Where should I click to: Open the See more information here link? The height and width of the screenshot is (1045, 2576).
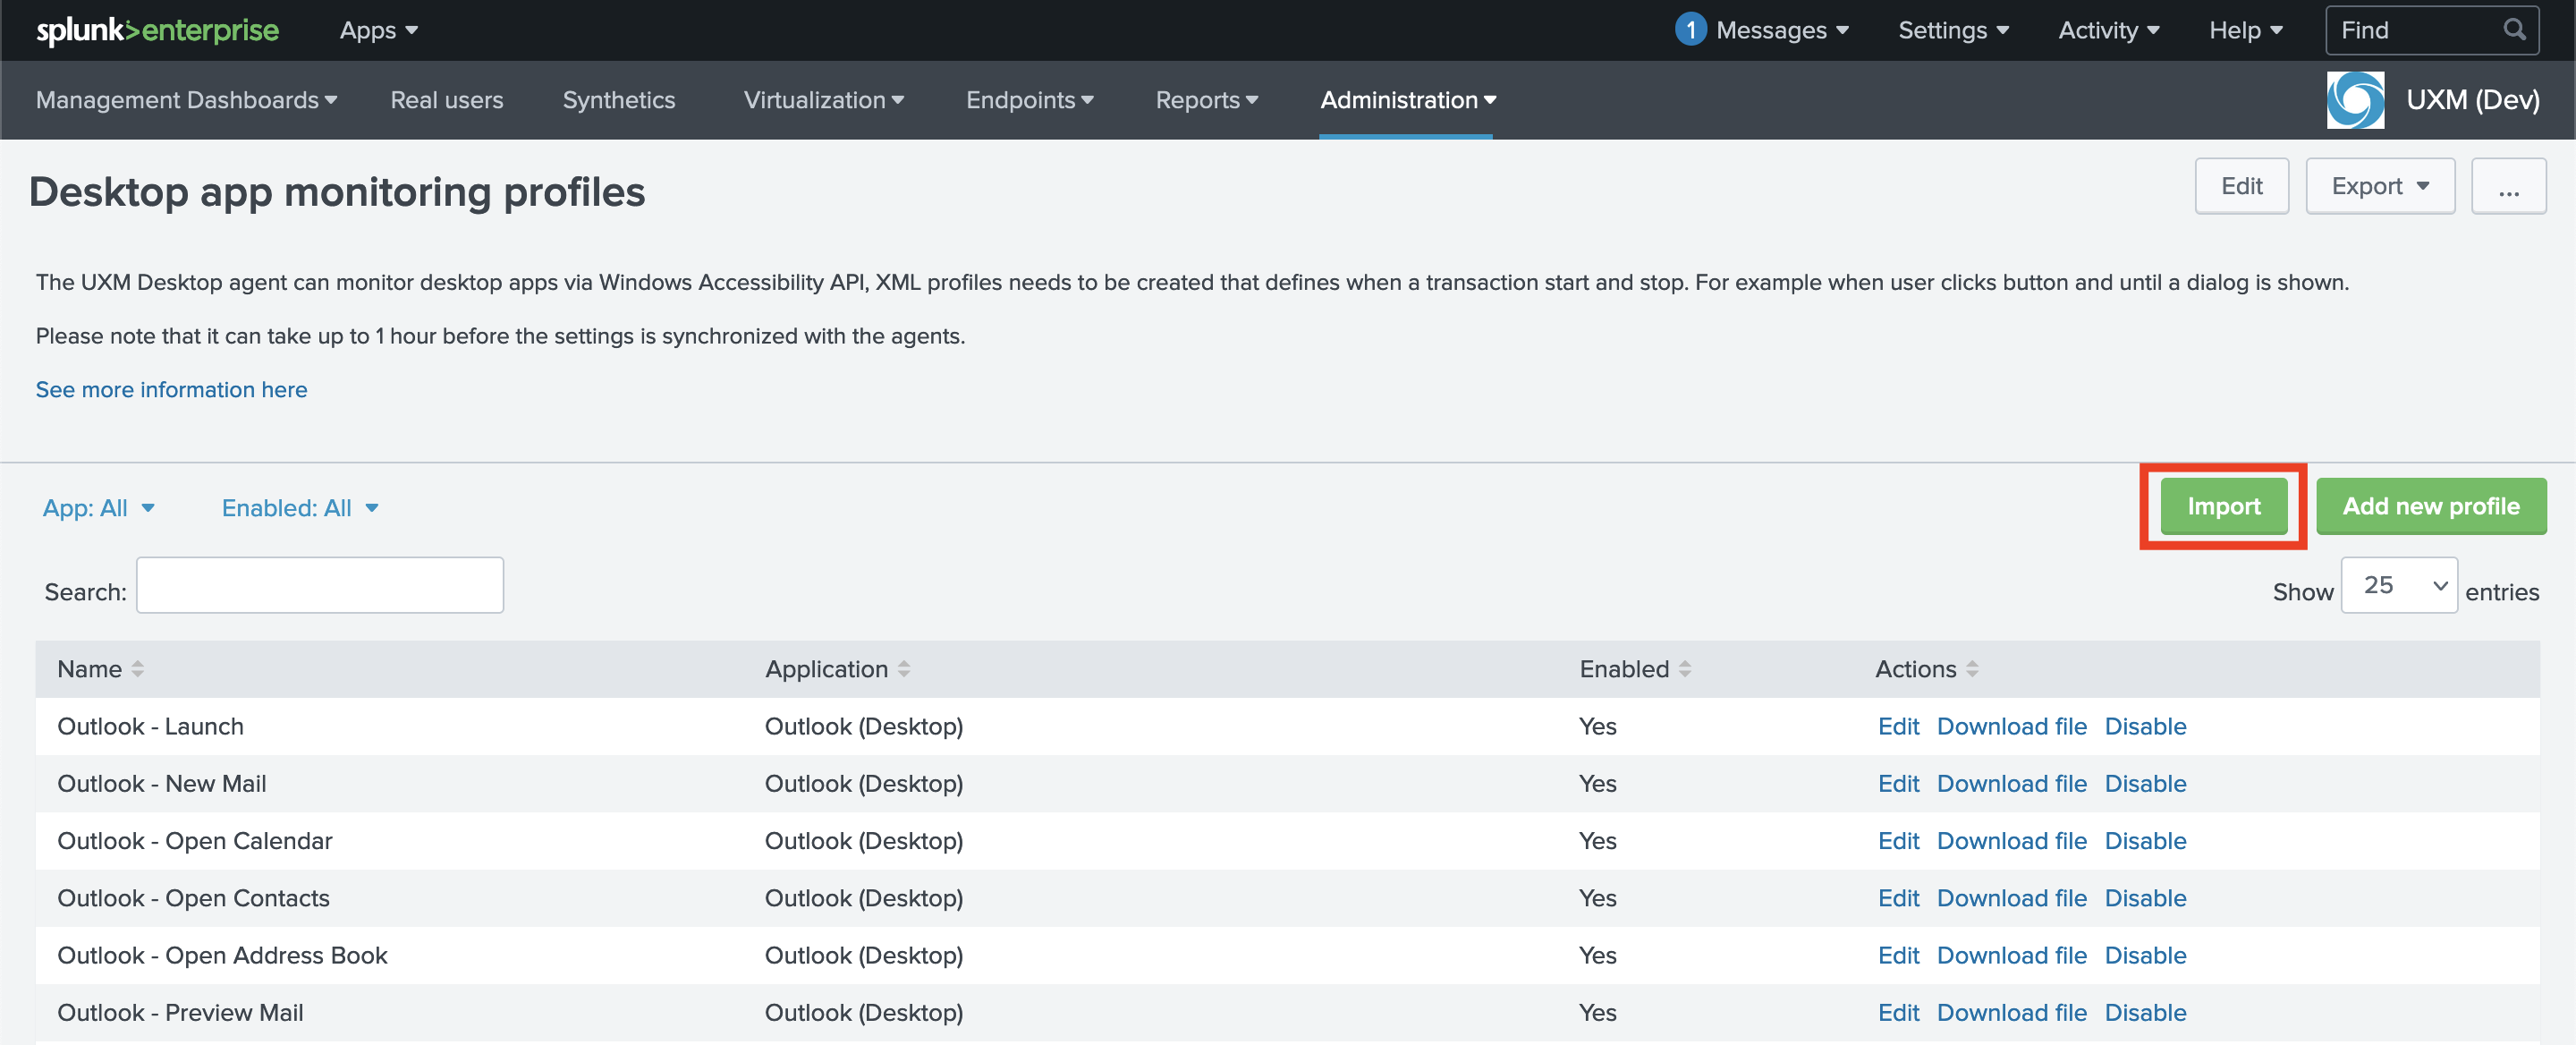tap(171, 390)
